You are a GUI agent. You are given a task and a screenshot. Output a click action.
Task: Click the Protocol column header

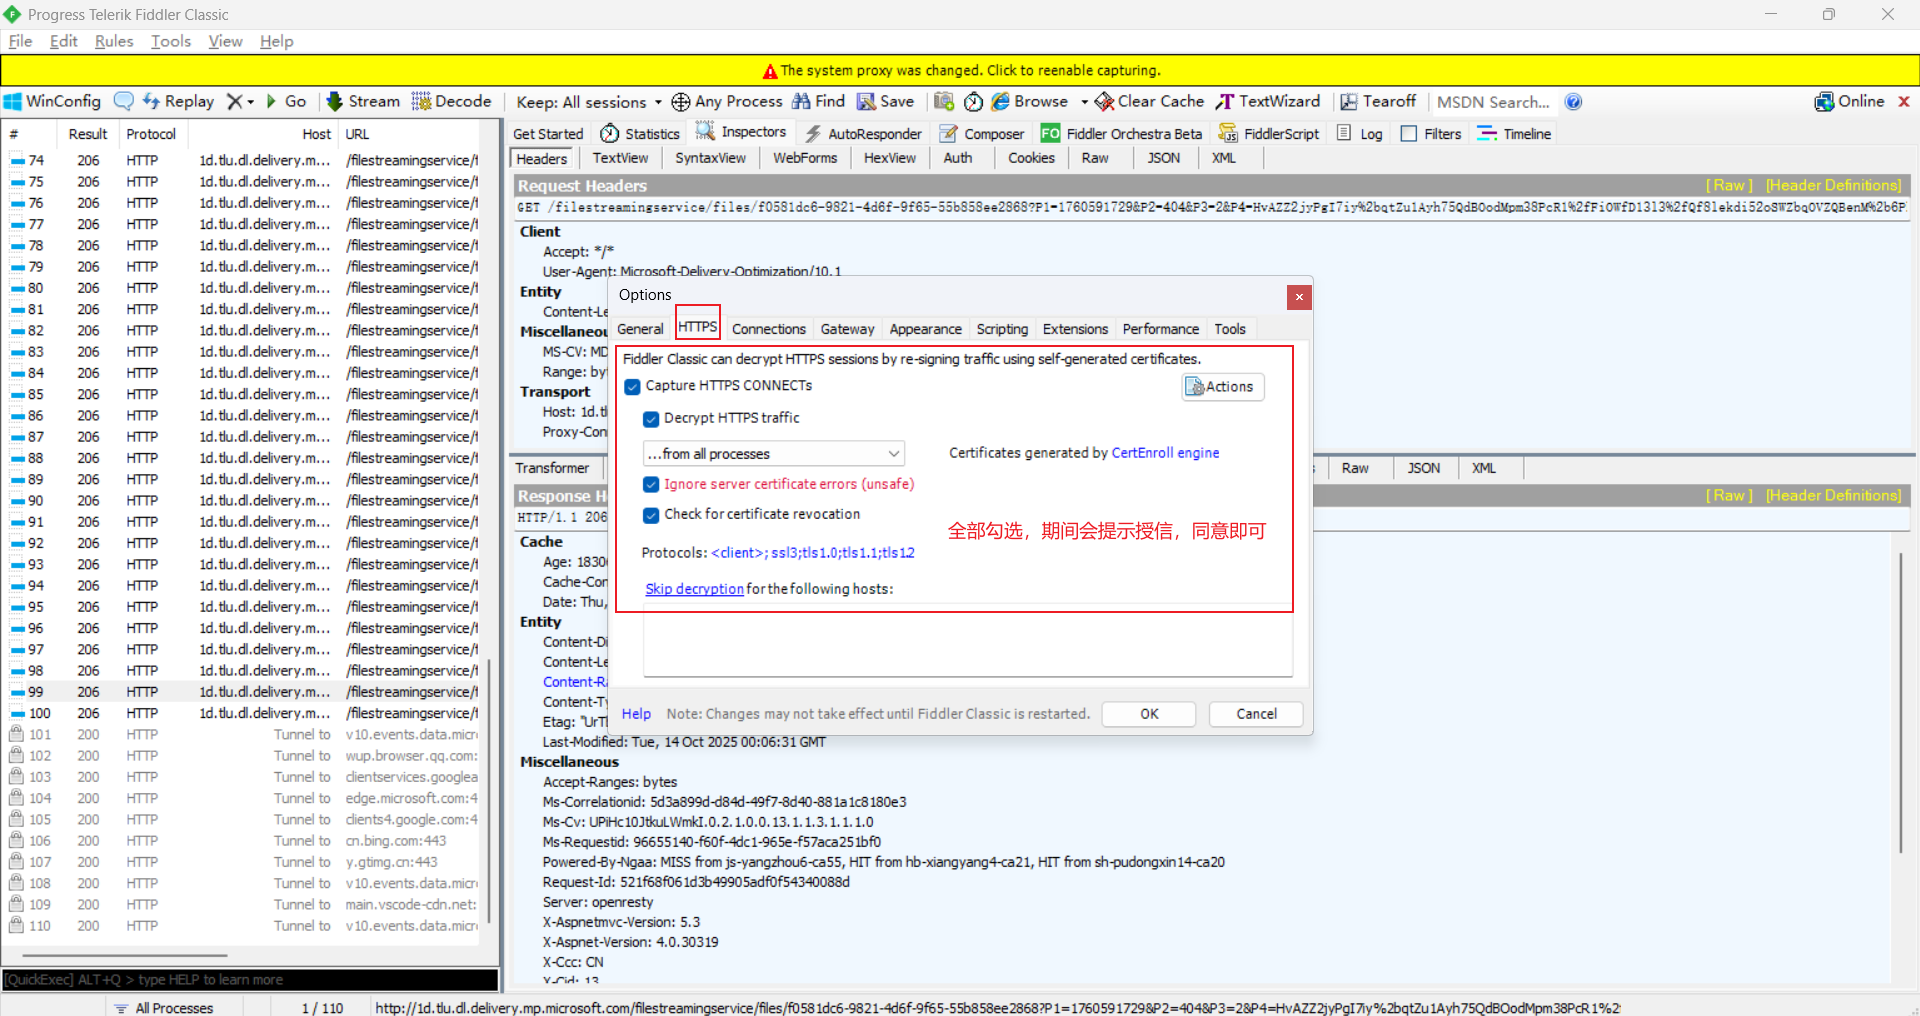pyautogui.click(x=151, y=134)
